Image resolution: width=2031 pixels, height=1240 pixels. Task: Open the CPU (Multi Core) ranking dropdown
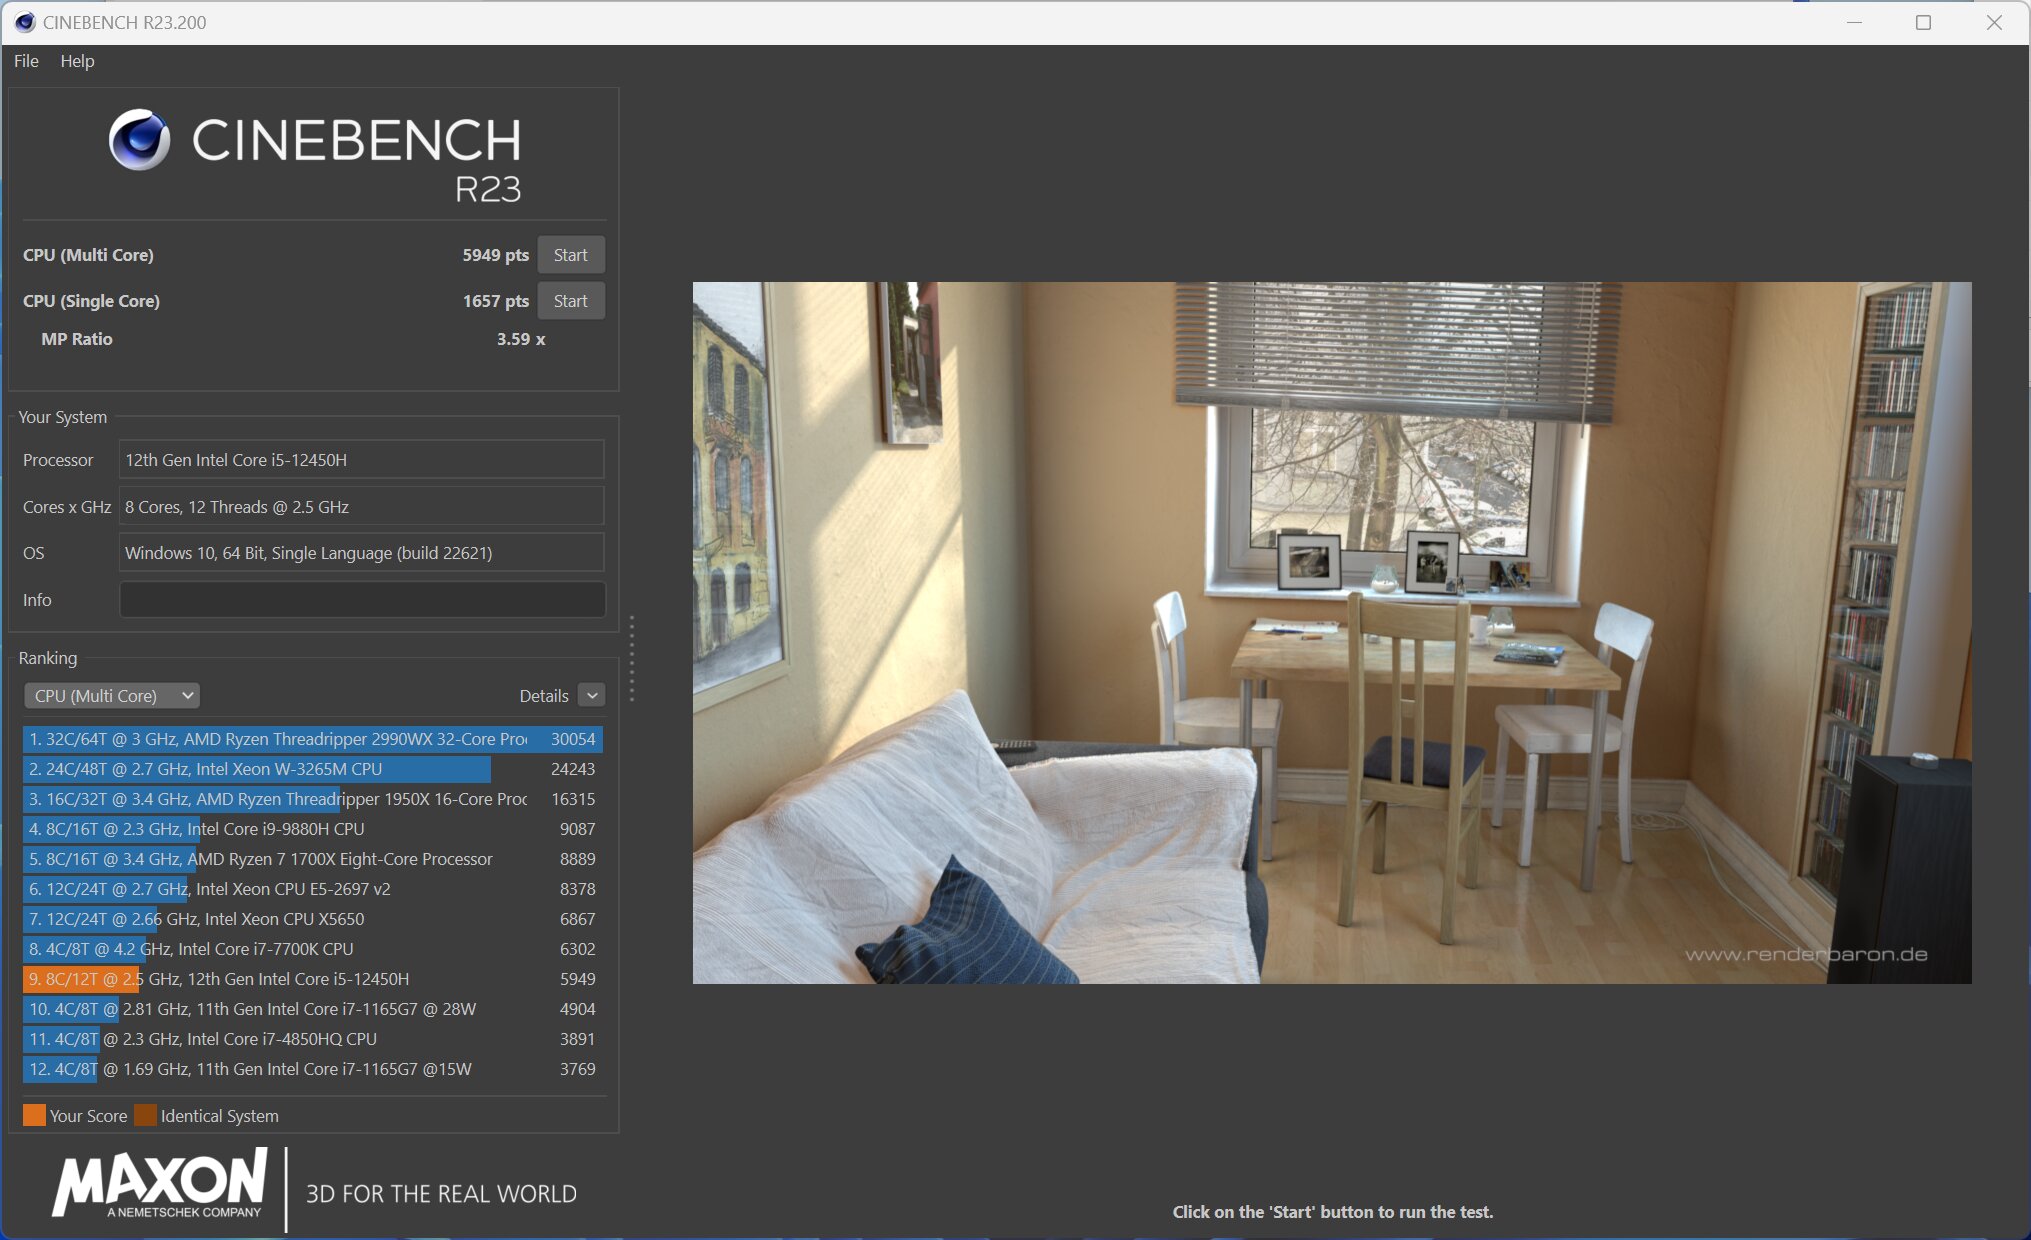[112, 696]
